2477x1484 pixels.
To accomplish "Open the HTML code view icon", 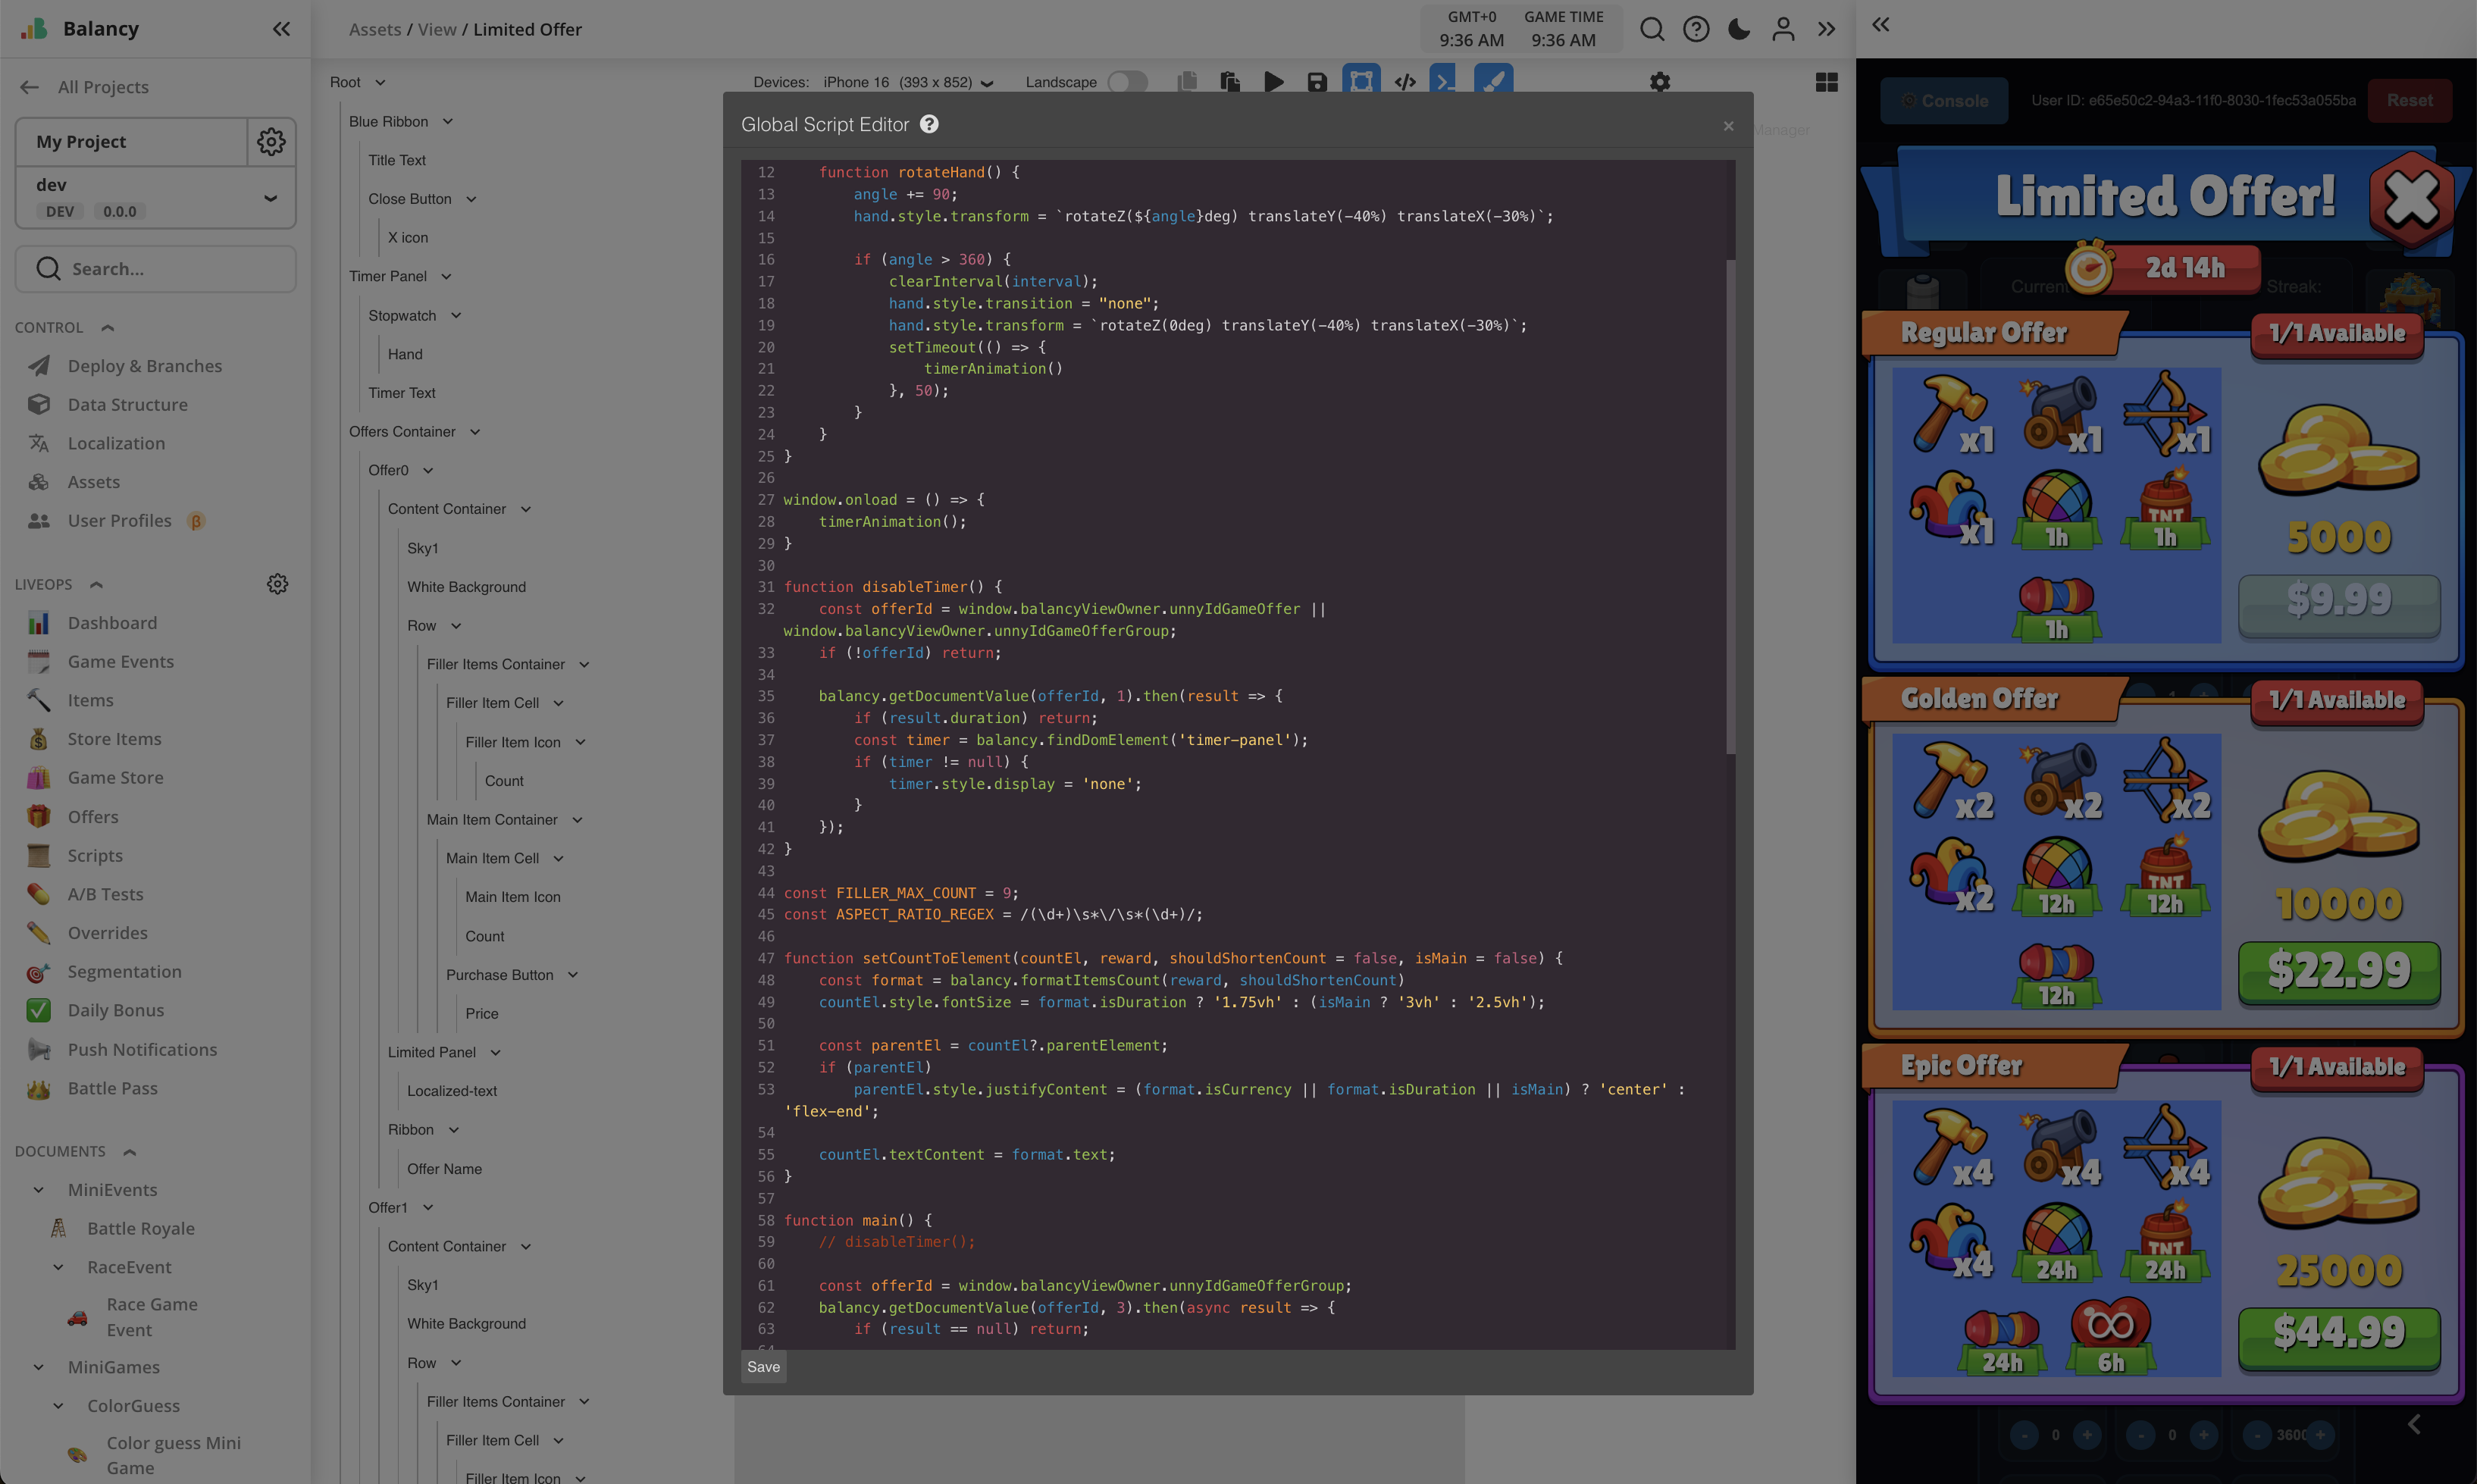I will click(1405, 82).
